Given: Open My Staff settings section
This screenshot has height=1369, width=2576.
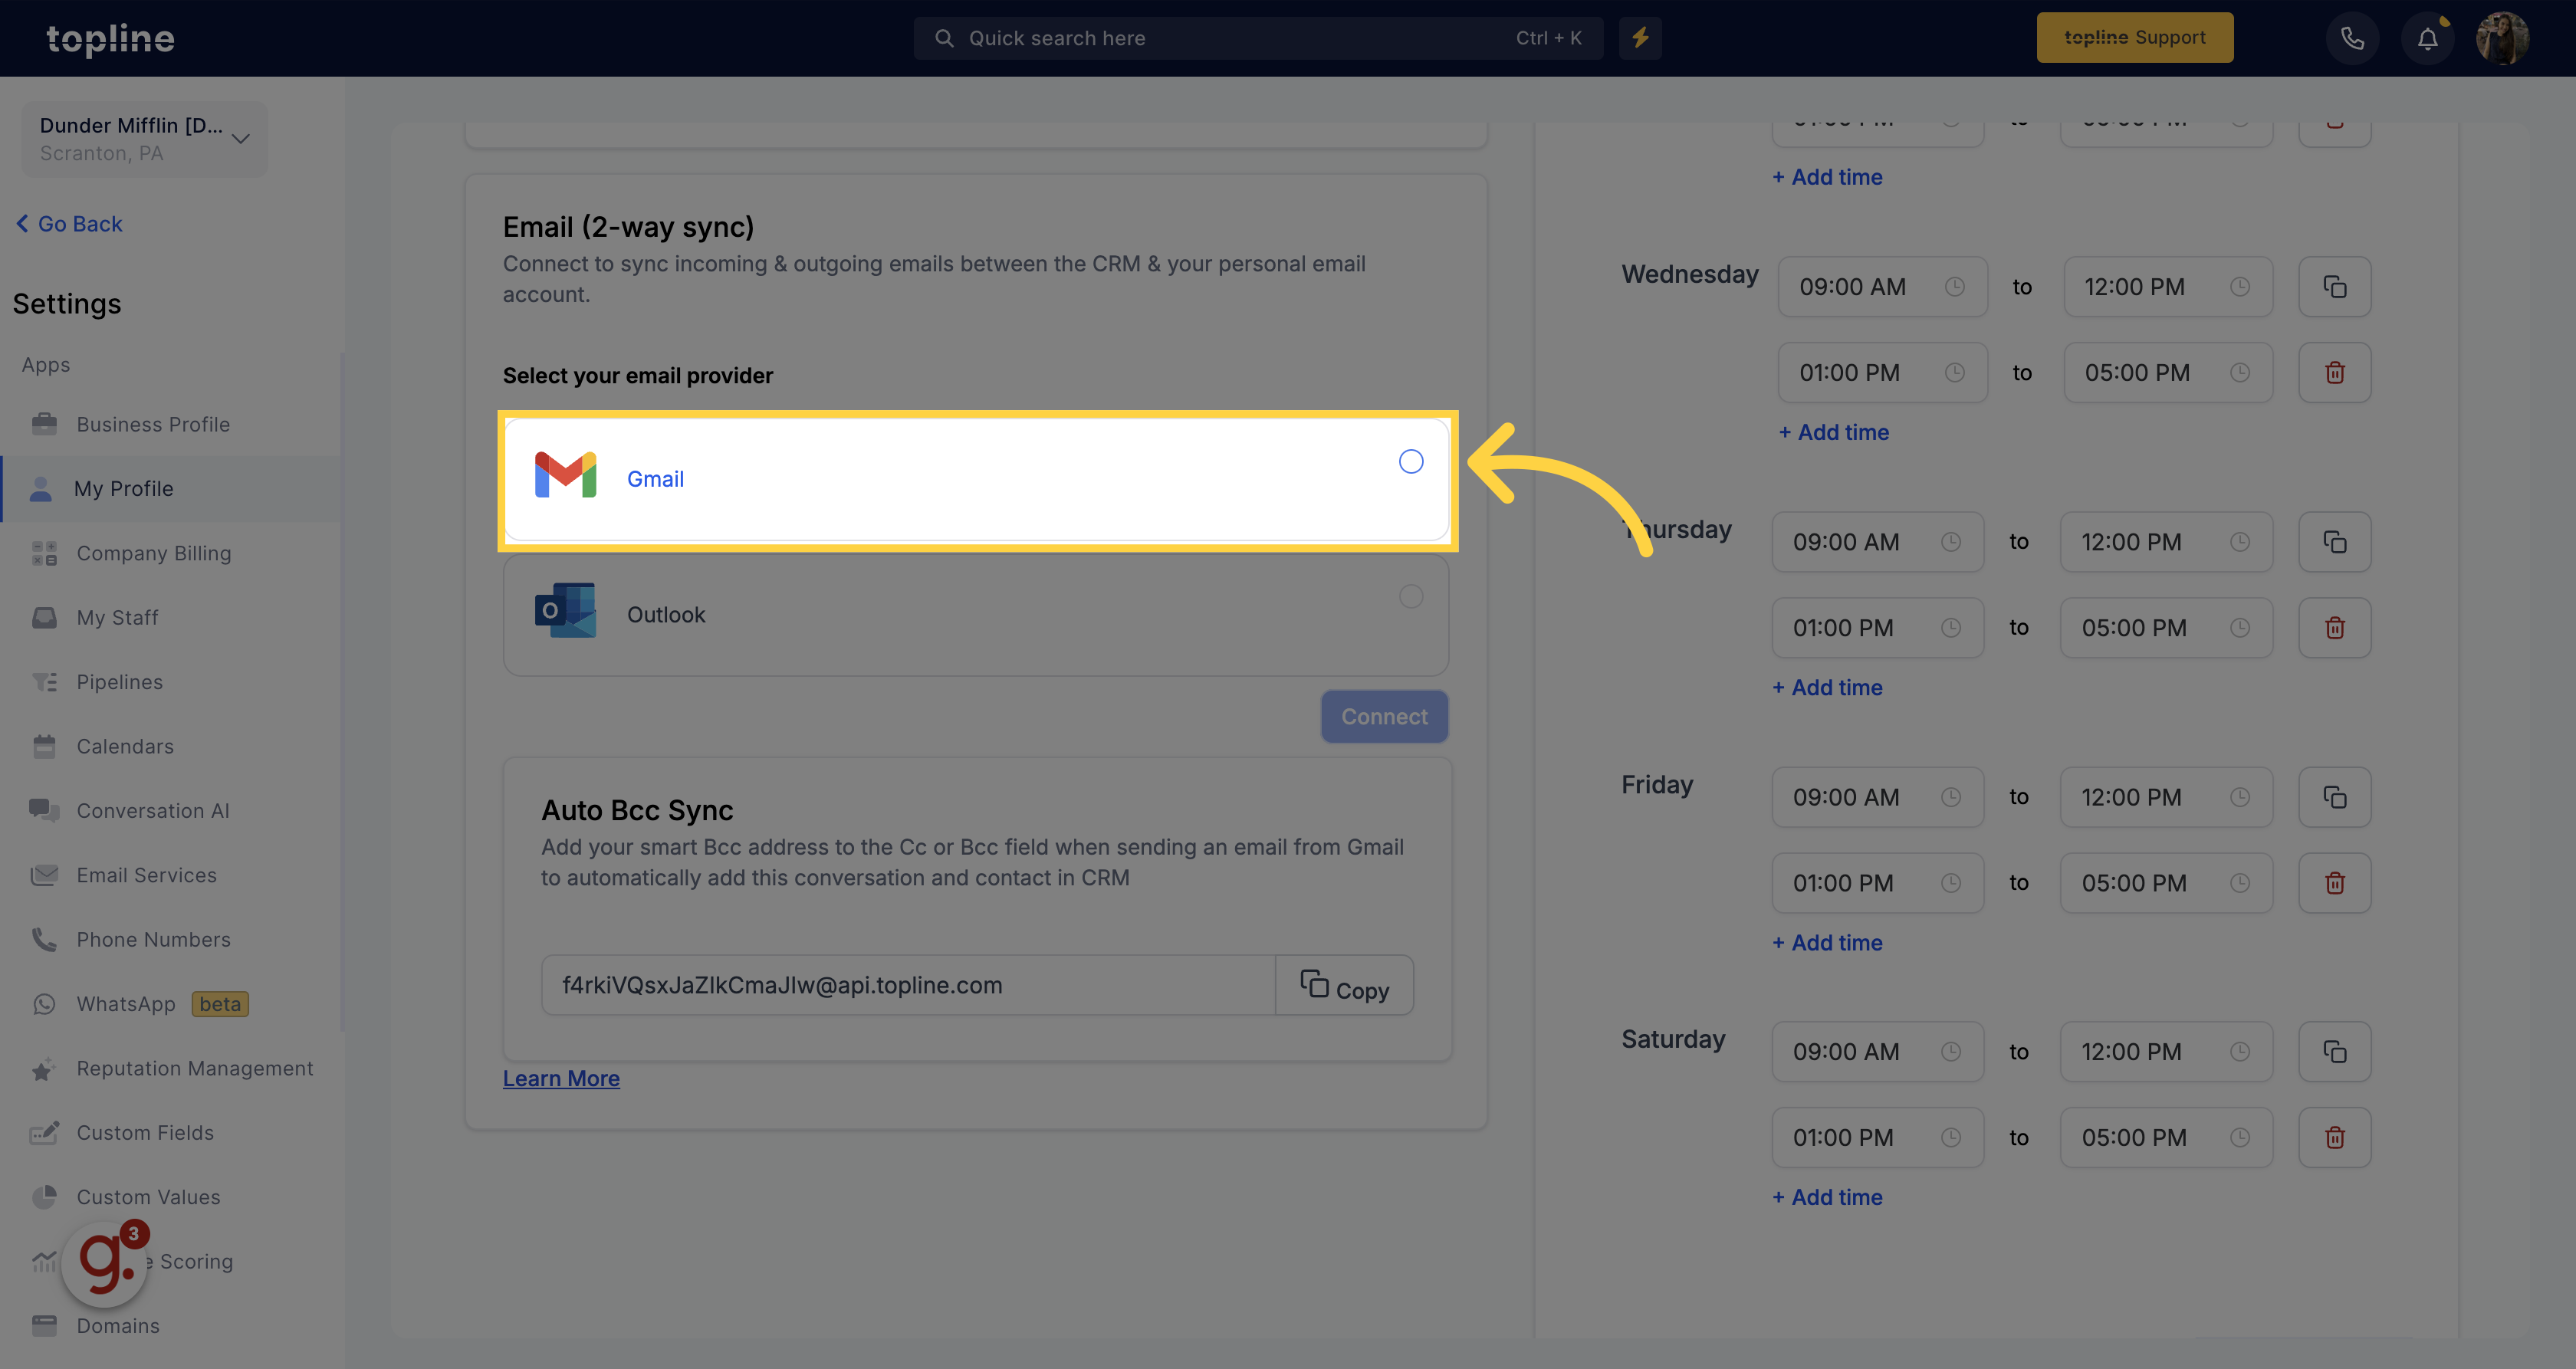Looking at the screenshot, I should [117, 616].
